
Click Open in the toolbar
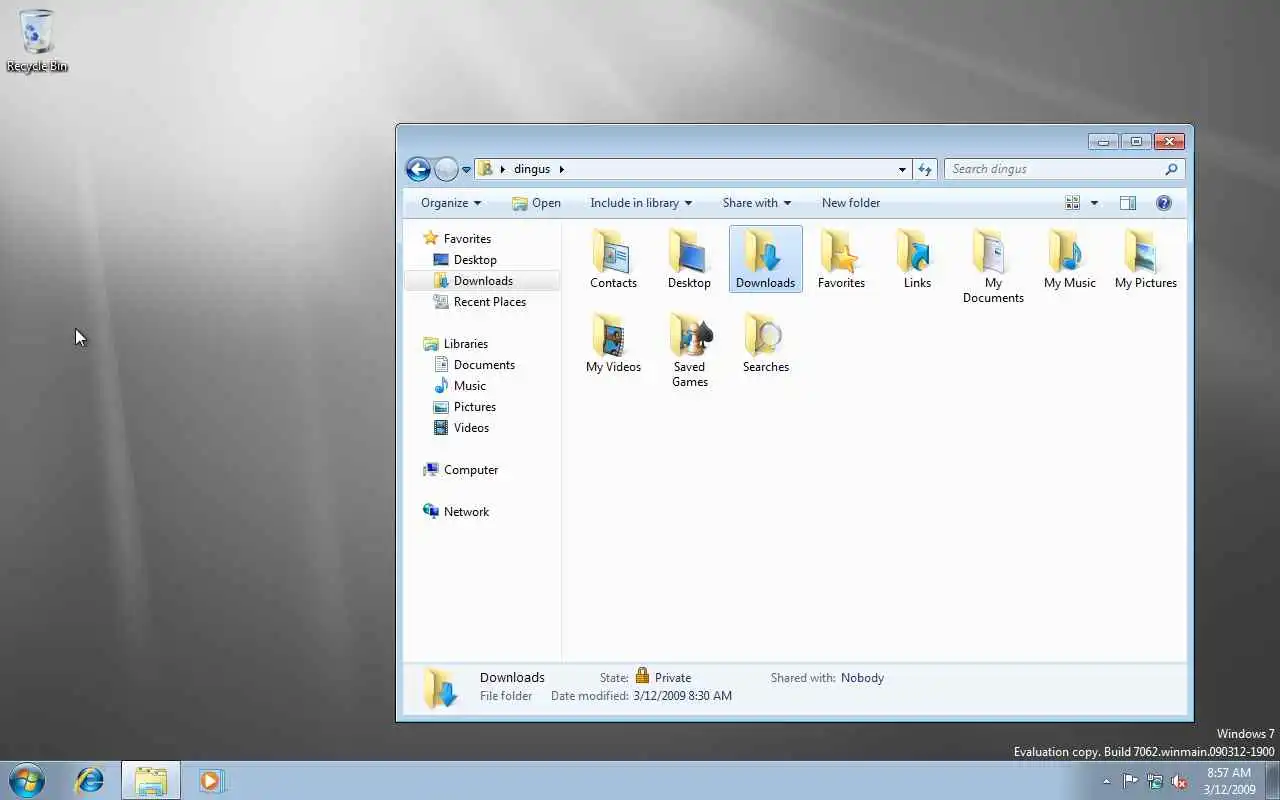536,203
